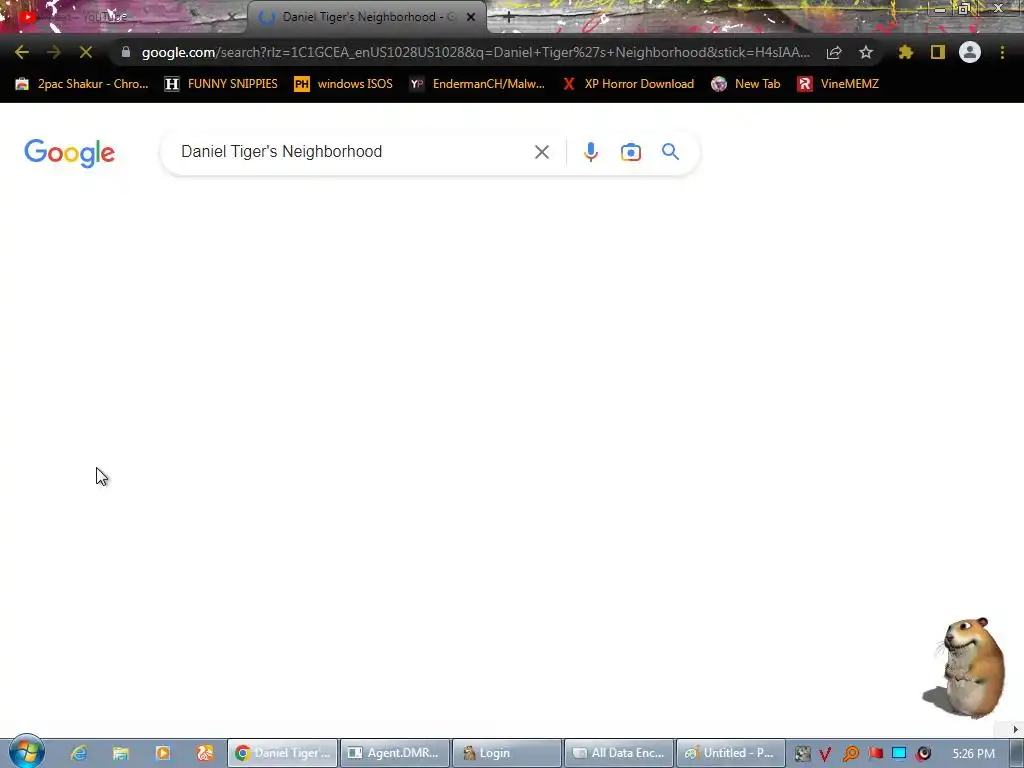The height and width of the screenshot is (768, 1024).
Task: Open the EndermanCH/Malw... bookmark
Action: tap(477, 84)
